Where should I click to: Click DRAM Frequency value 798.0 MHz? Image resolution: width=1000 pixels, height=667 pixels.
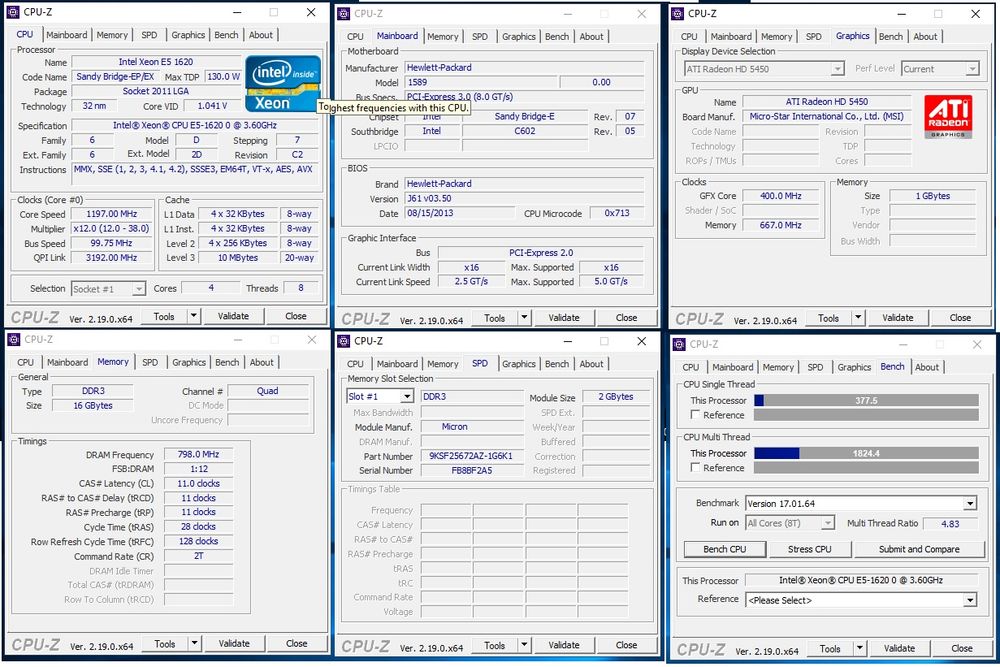pos(198,454)
